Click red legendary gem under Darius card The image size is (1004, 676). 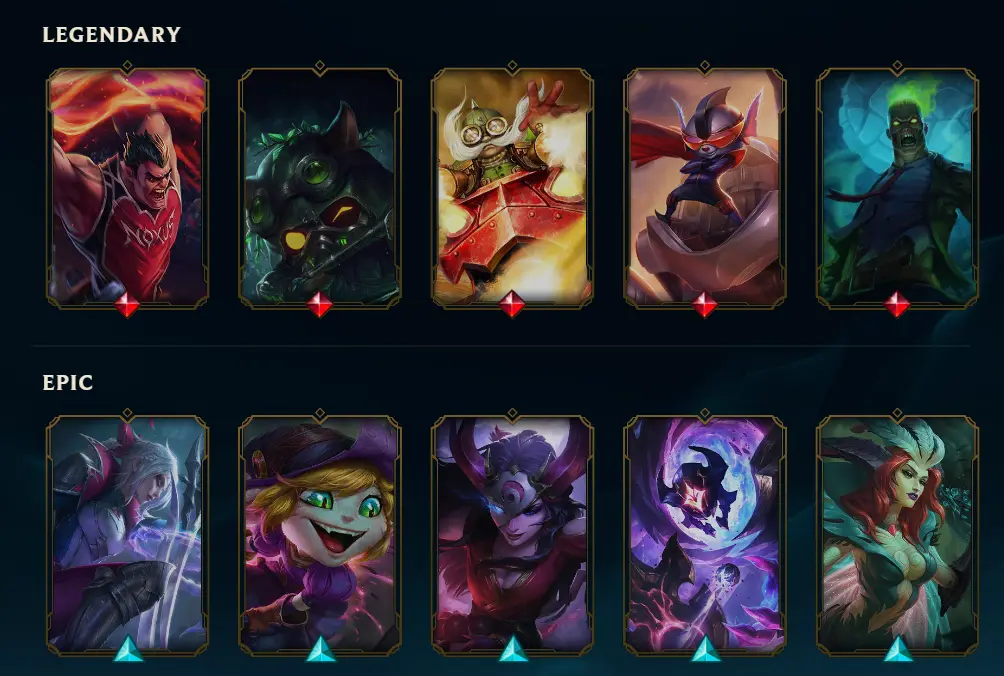(x=127, y=305)
